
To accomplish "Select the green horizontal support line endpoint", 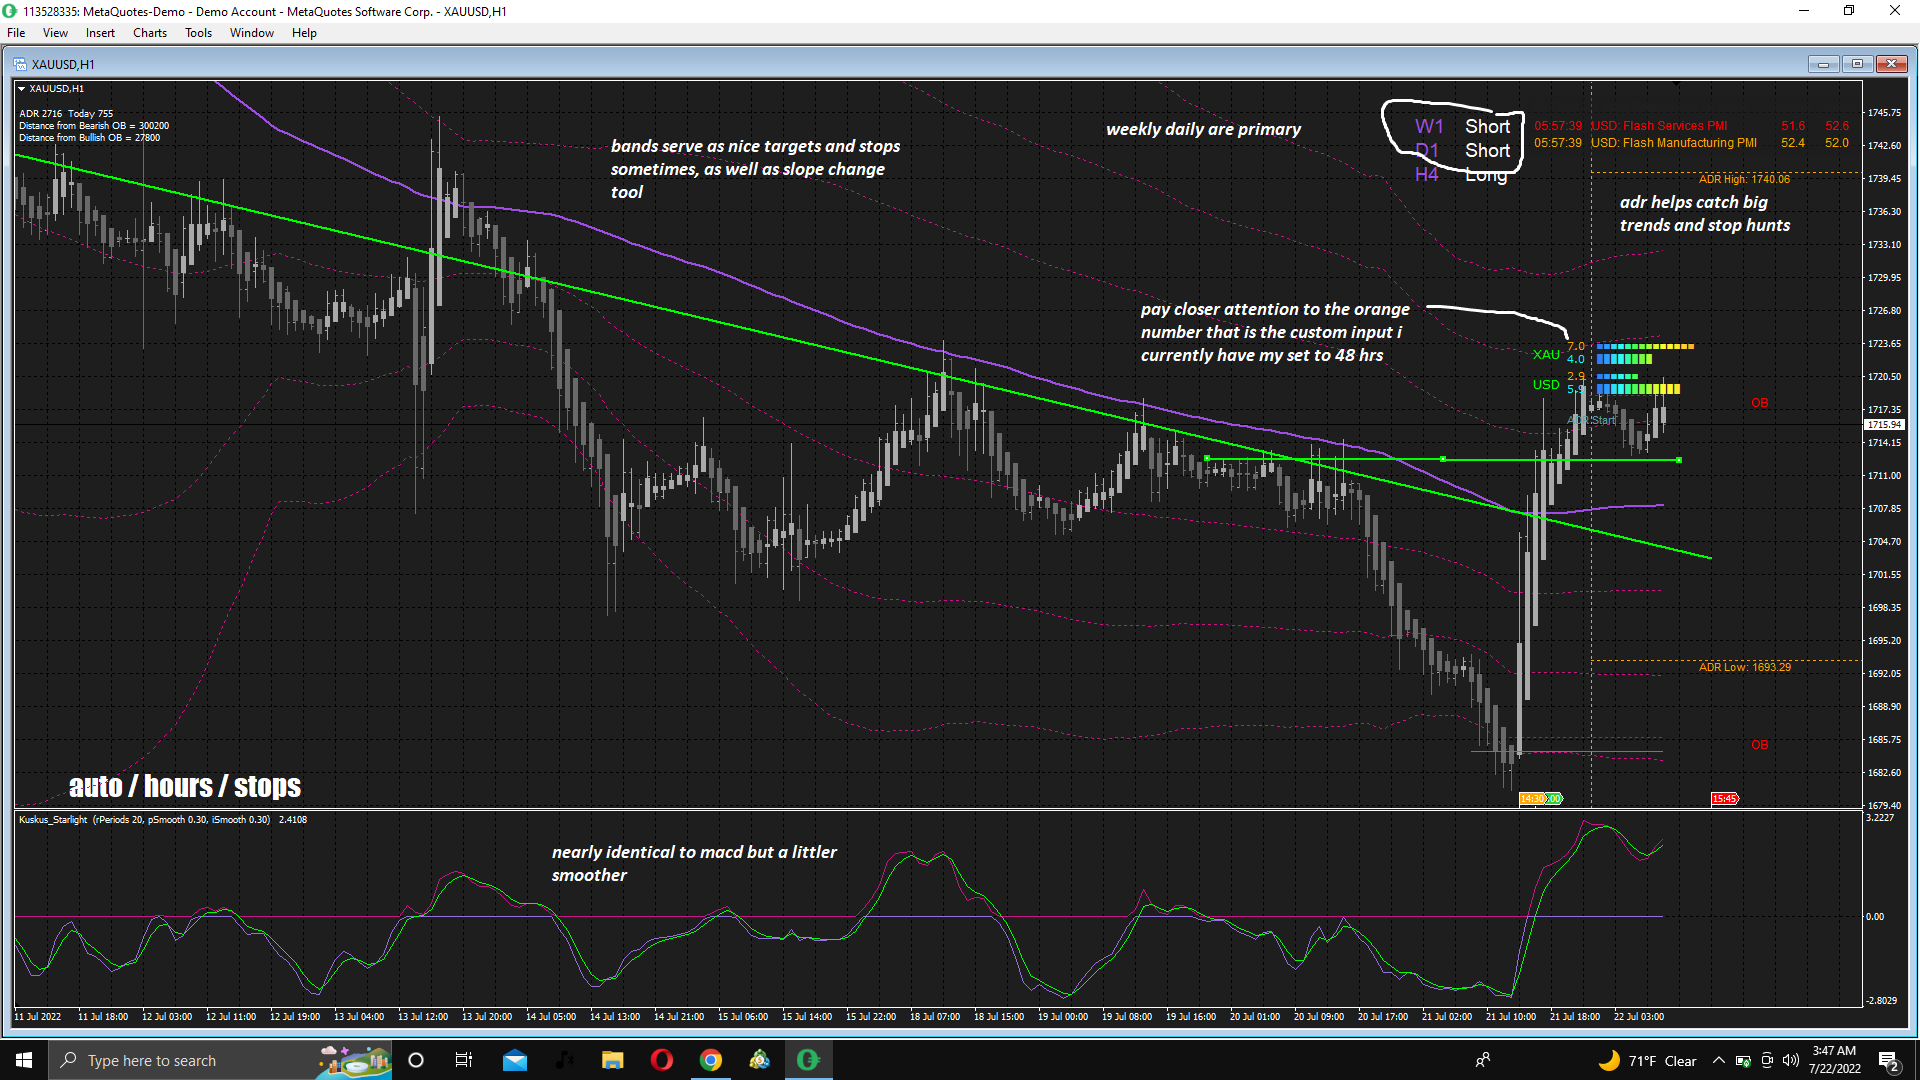I will tap(1679, 460).
